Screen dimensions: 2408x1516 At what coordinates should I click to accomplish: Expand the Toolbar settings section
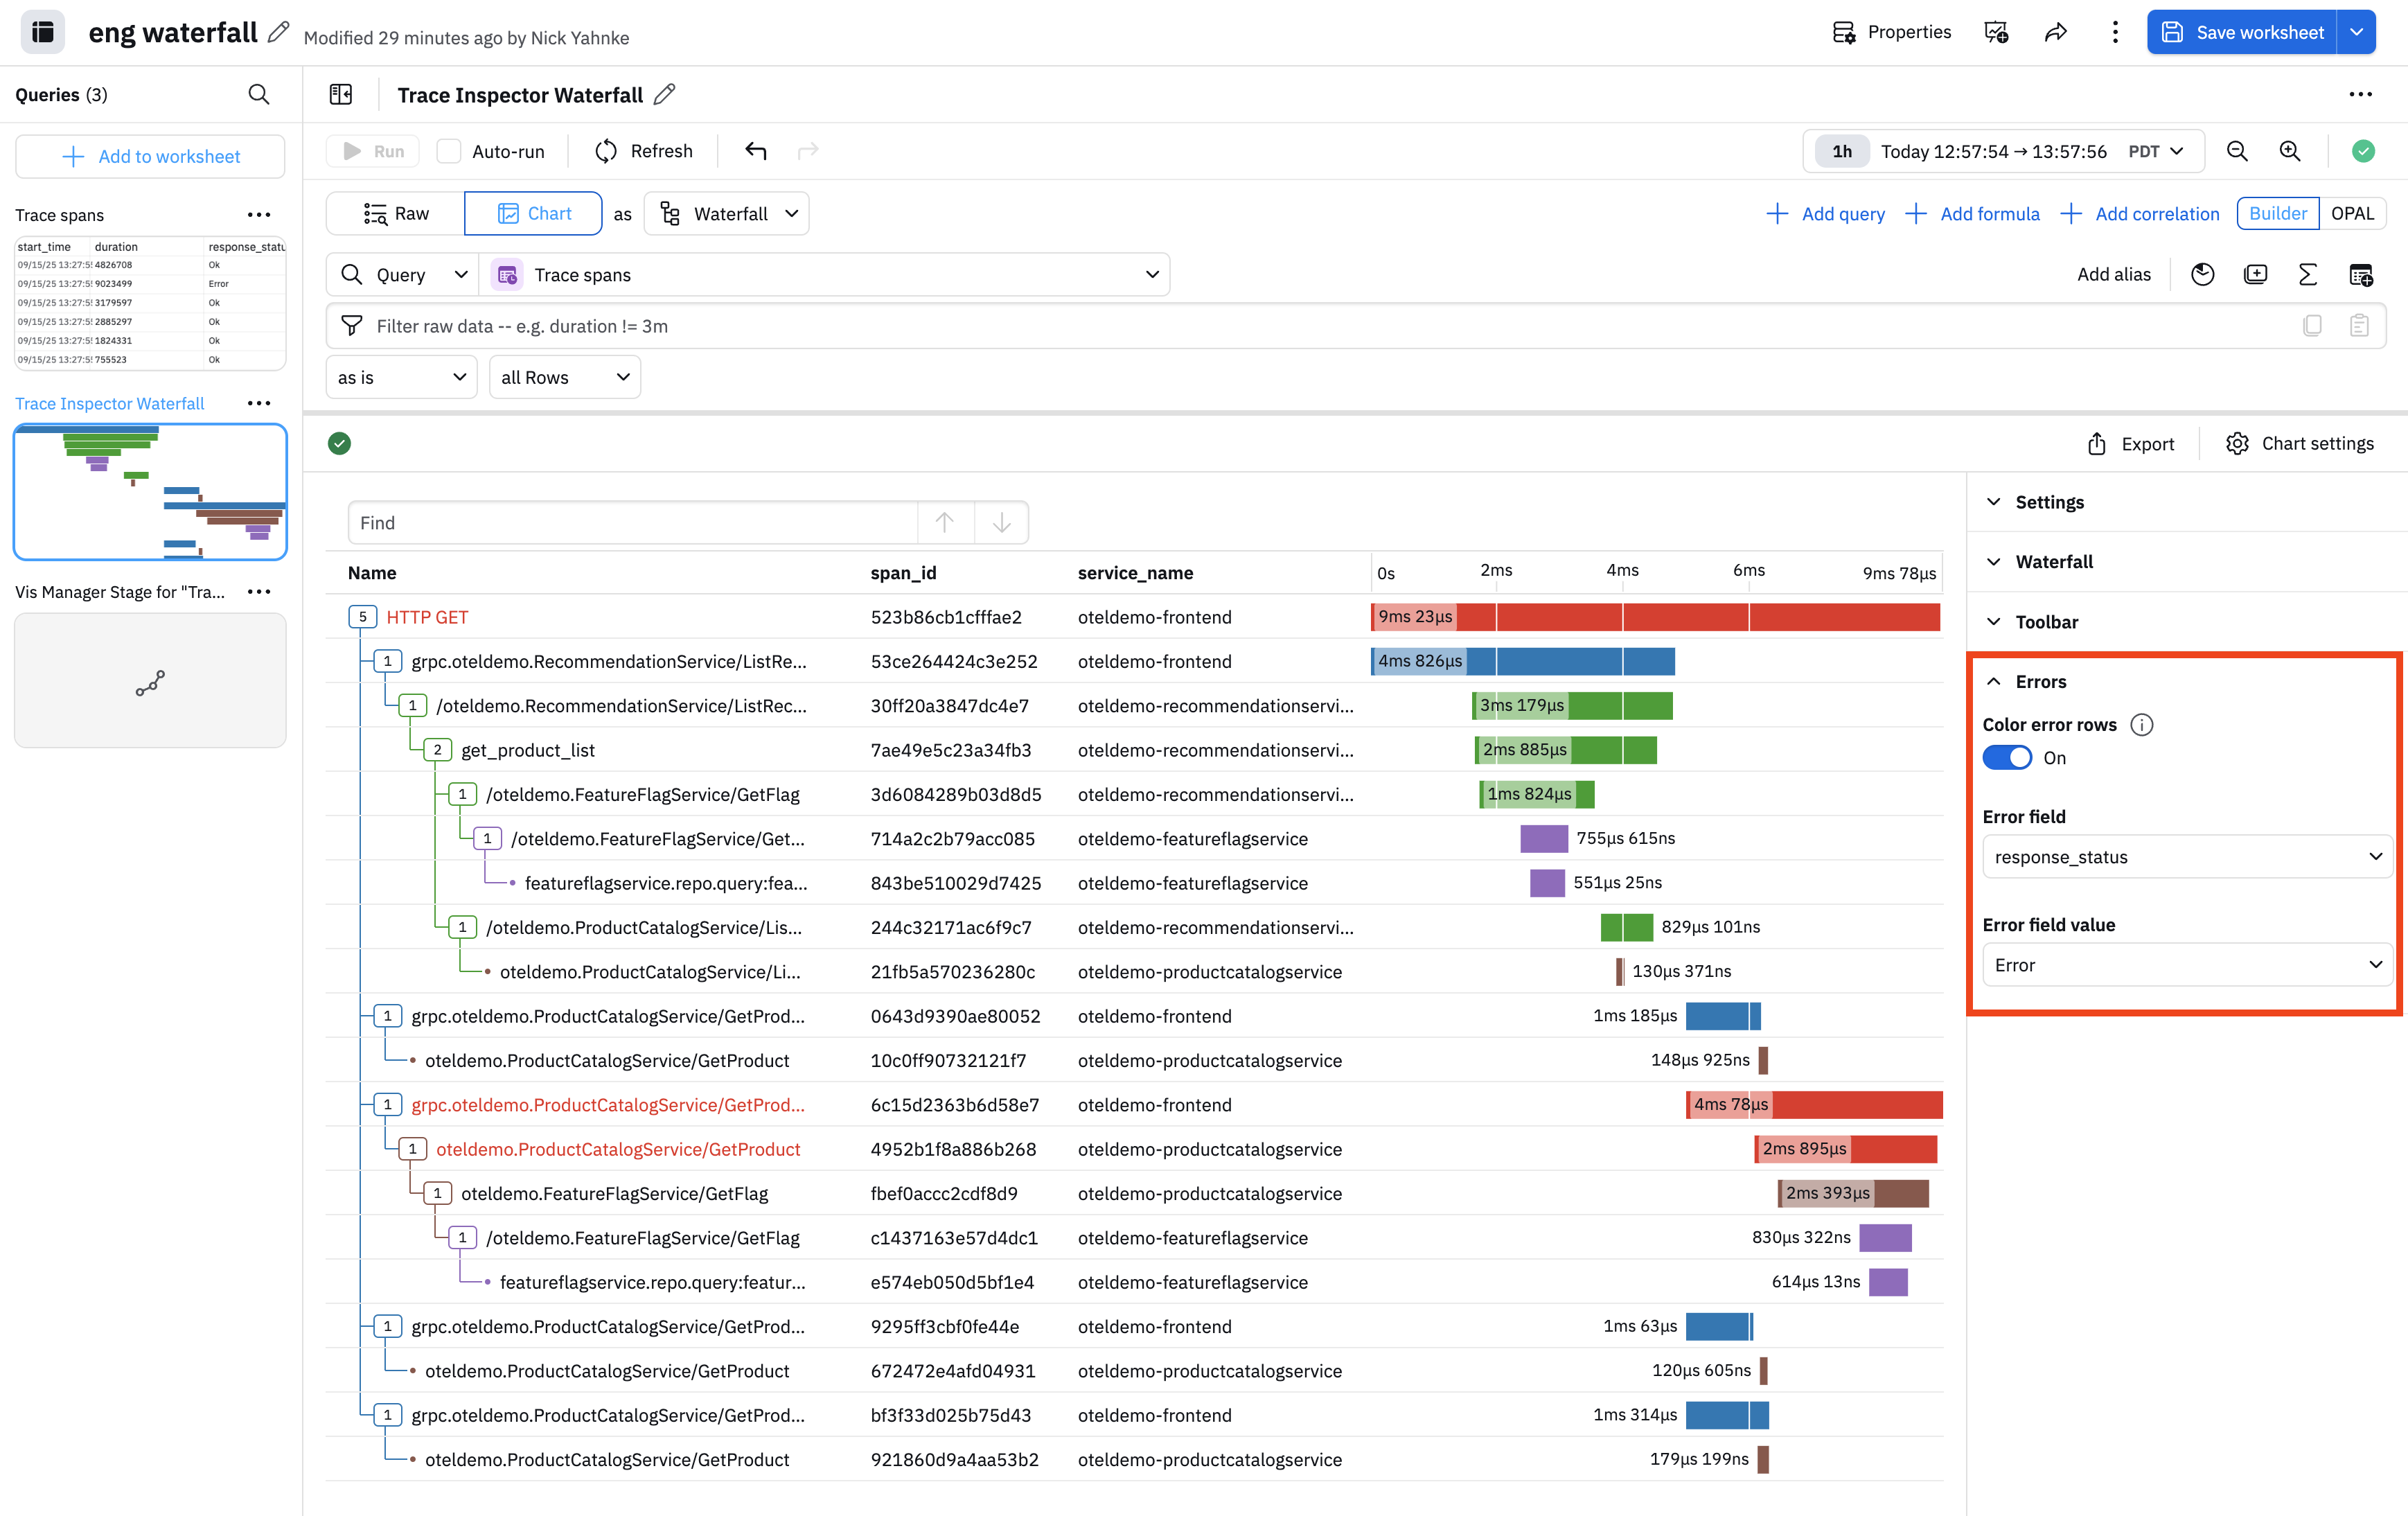pyautogui.click(x=2046, y=622)
